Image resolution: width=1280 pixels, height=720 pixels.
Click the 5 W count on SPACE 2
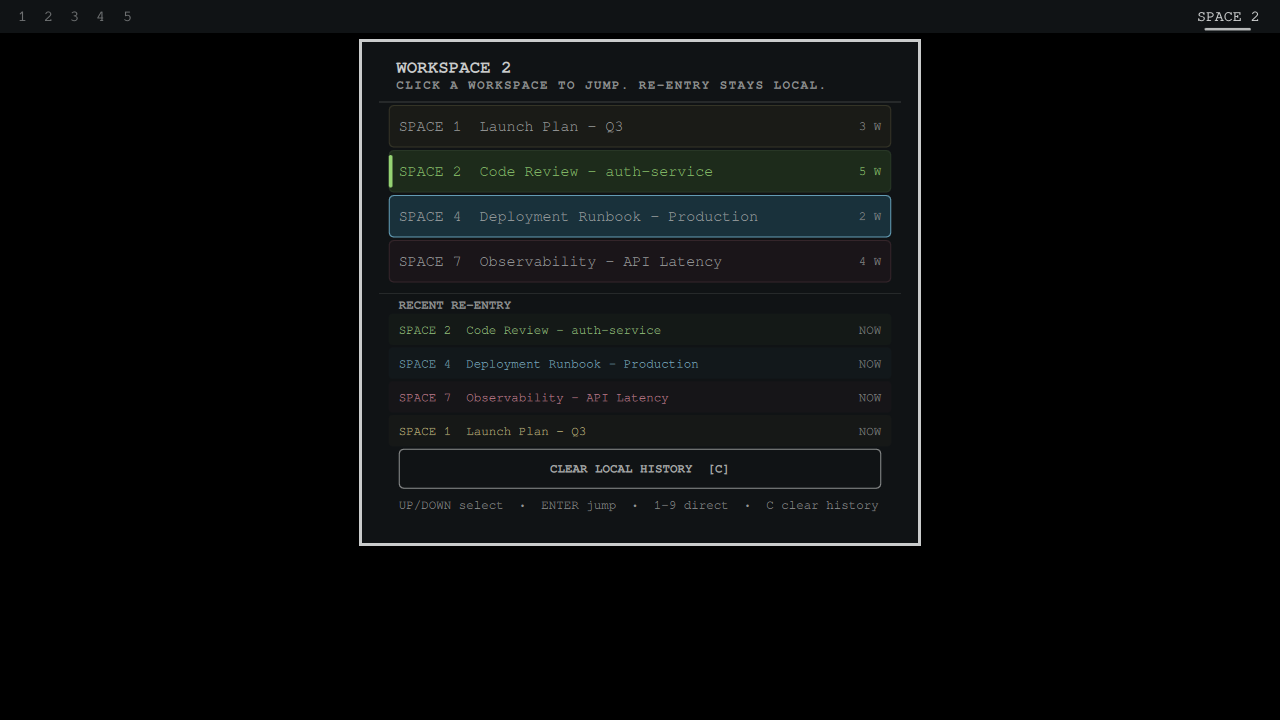(x=870, y=172)
